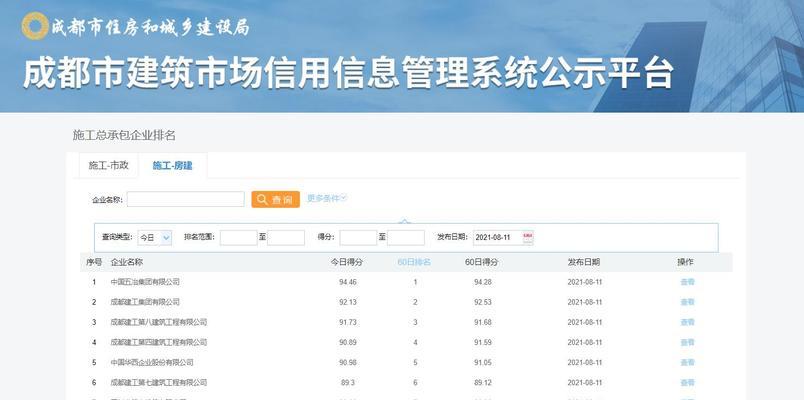Click the 排名范围 starting value field
This screenshot has height=400, width=804.
coord(238,237)
